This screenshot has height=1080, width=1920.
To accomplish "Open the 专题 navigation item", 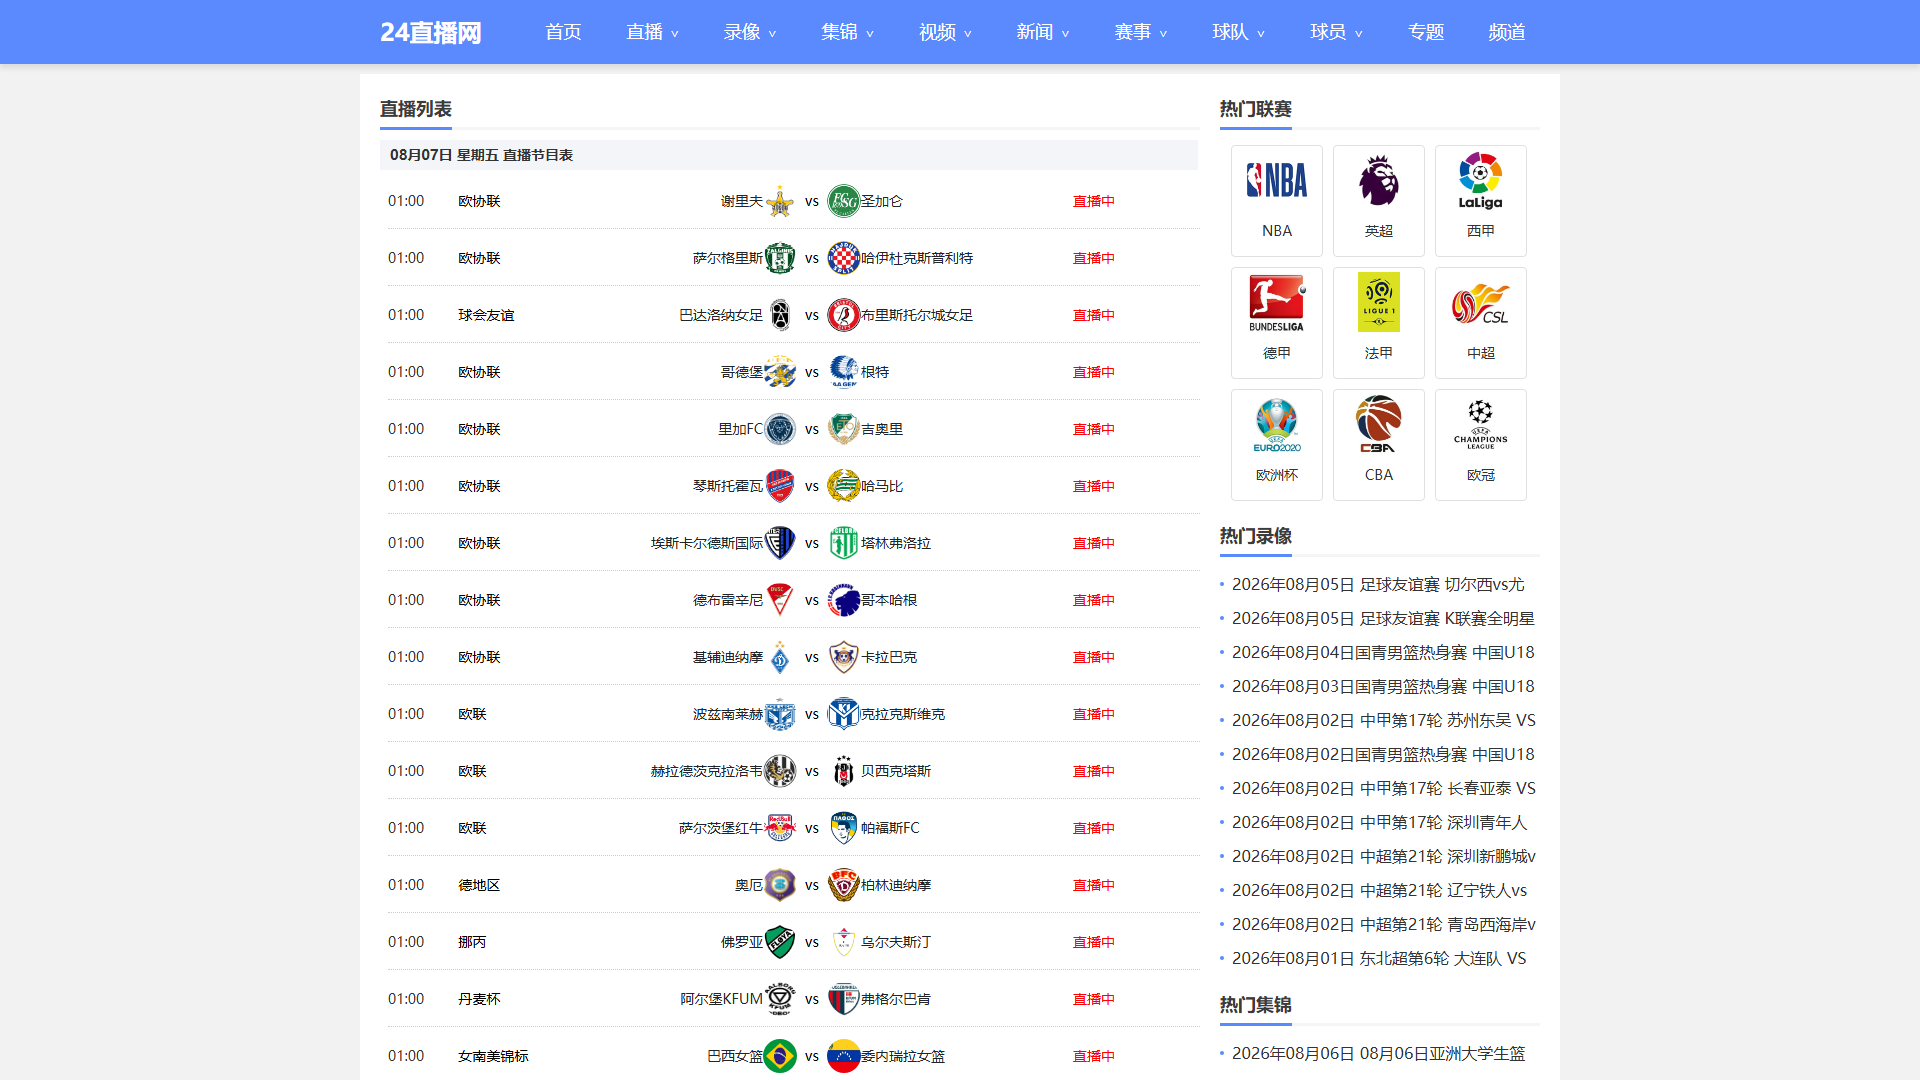I will [x=1426, y=32].
